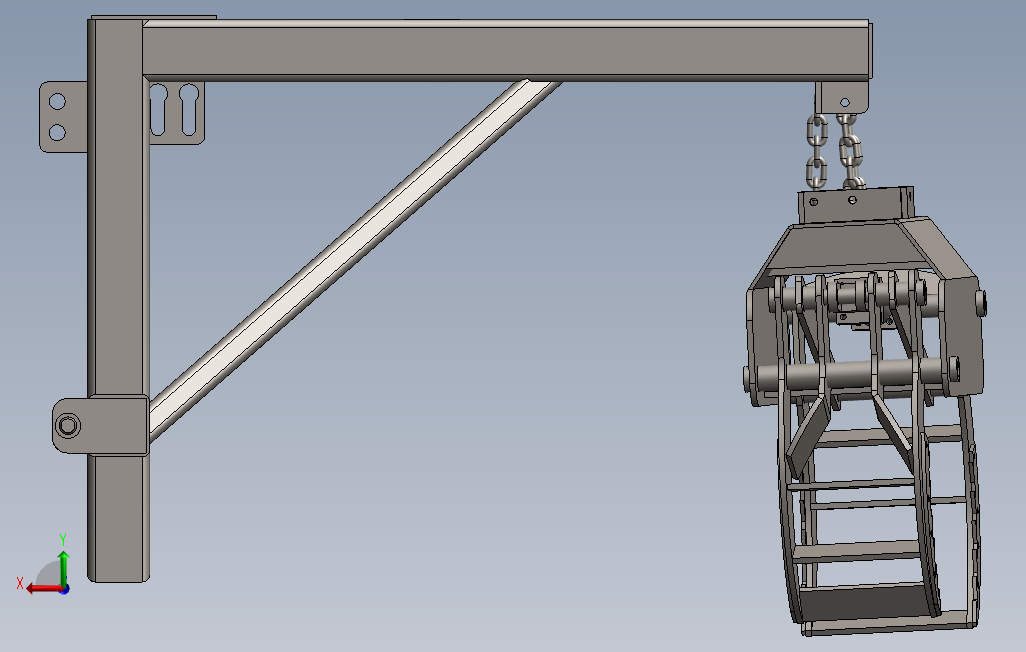Select the chain hanger lug at the boom end

[842, 98]
